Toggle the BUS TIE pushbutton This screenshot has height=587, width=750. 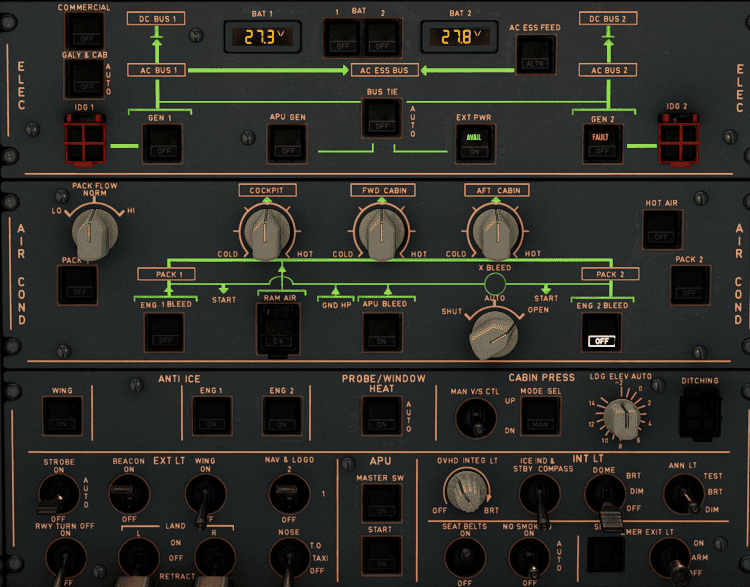[381, 119]
